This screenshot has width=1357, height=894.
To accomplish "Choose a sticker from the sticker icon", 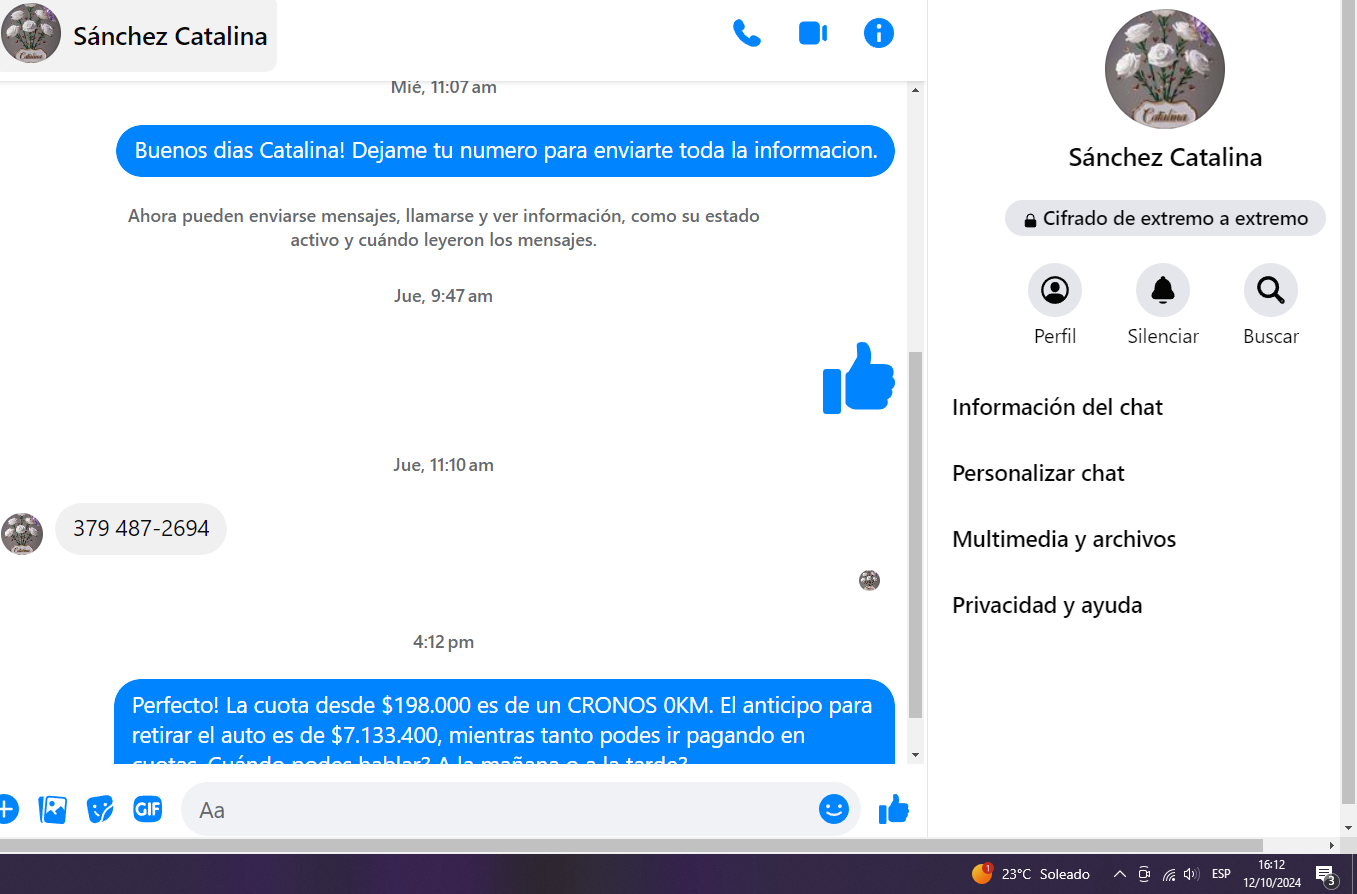I will coord(100,809).
